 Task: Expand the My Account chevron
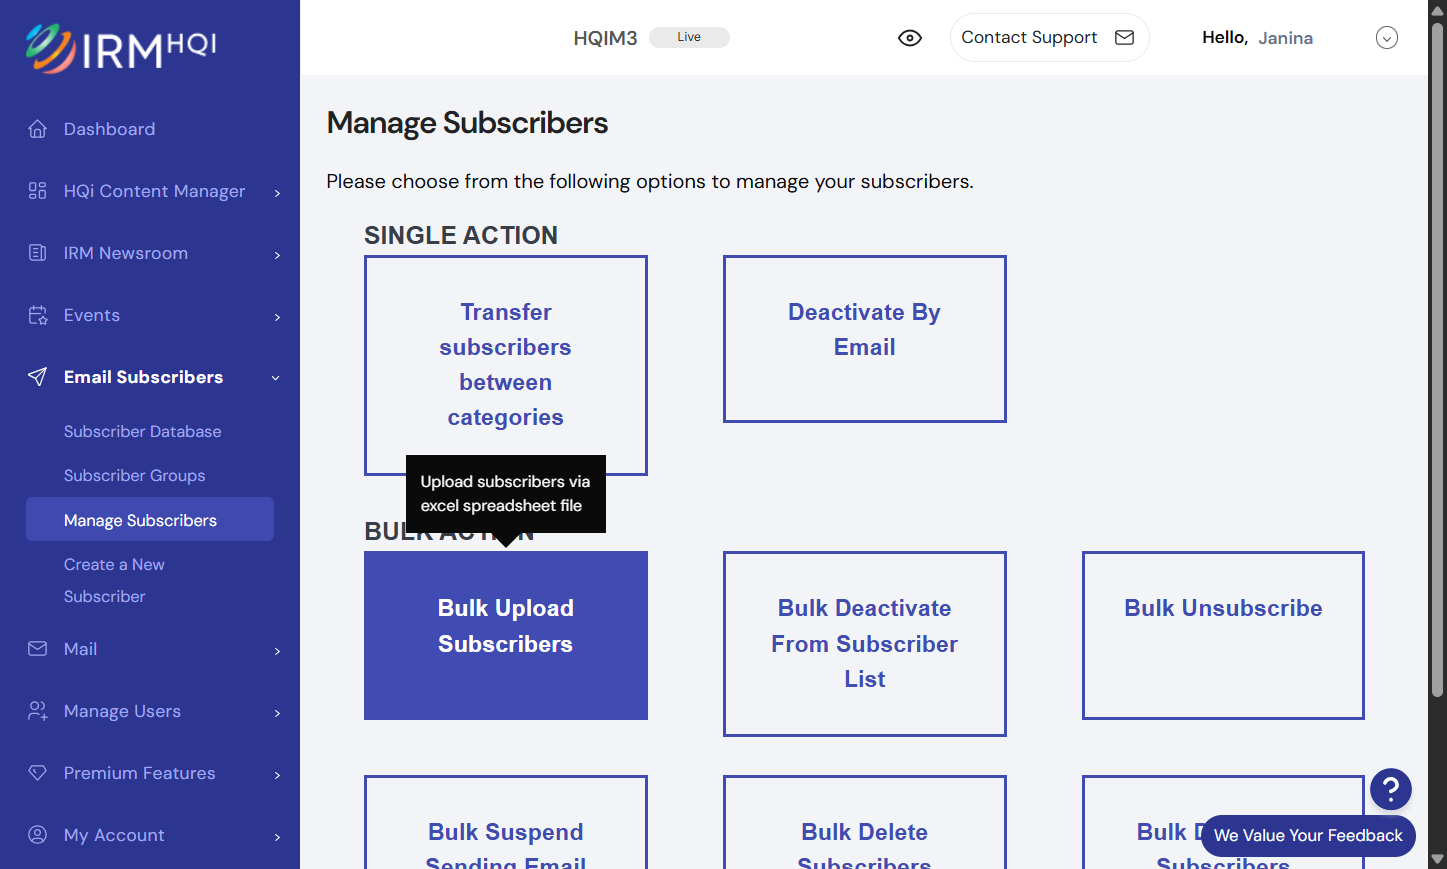point(277,836)
